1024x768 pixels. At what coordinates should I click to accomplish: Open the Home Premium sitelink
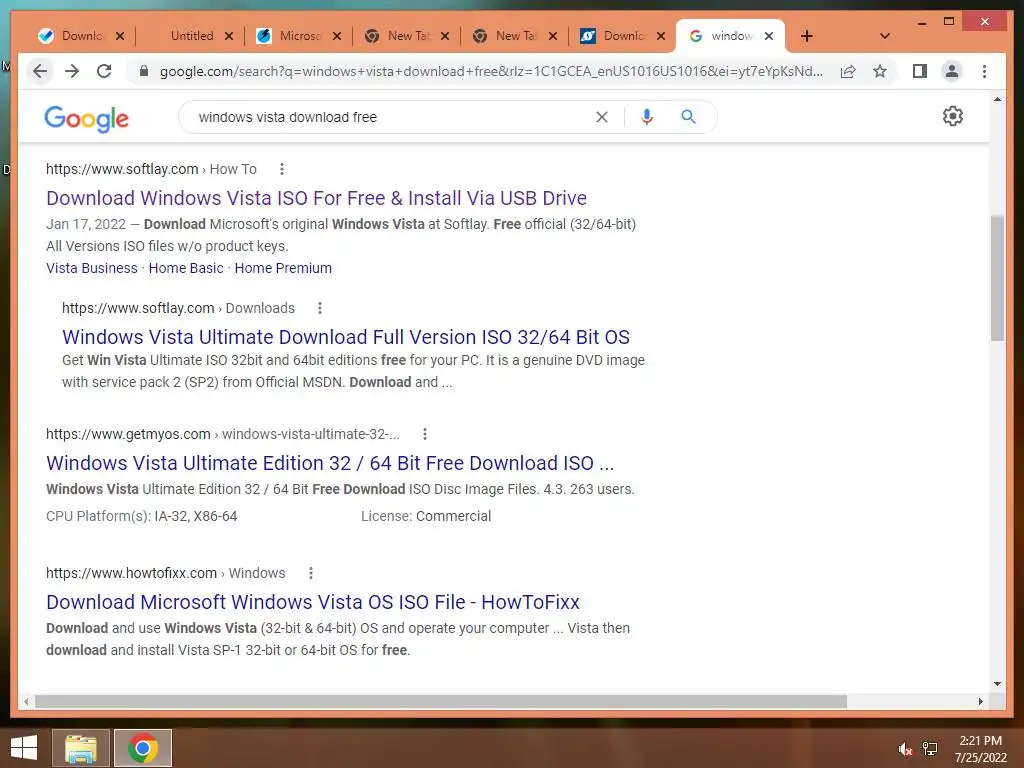pyautogui.click(x=283, y=268)
